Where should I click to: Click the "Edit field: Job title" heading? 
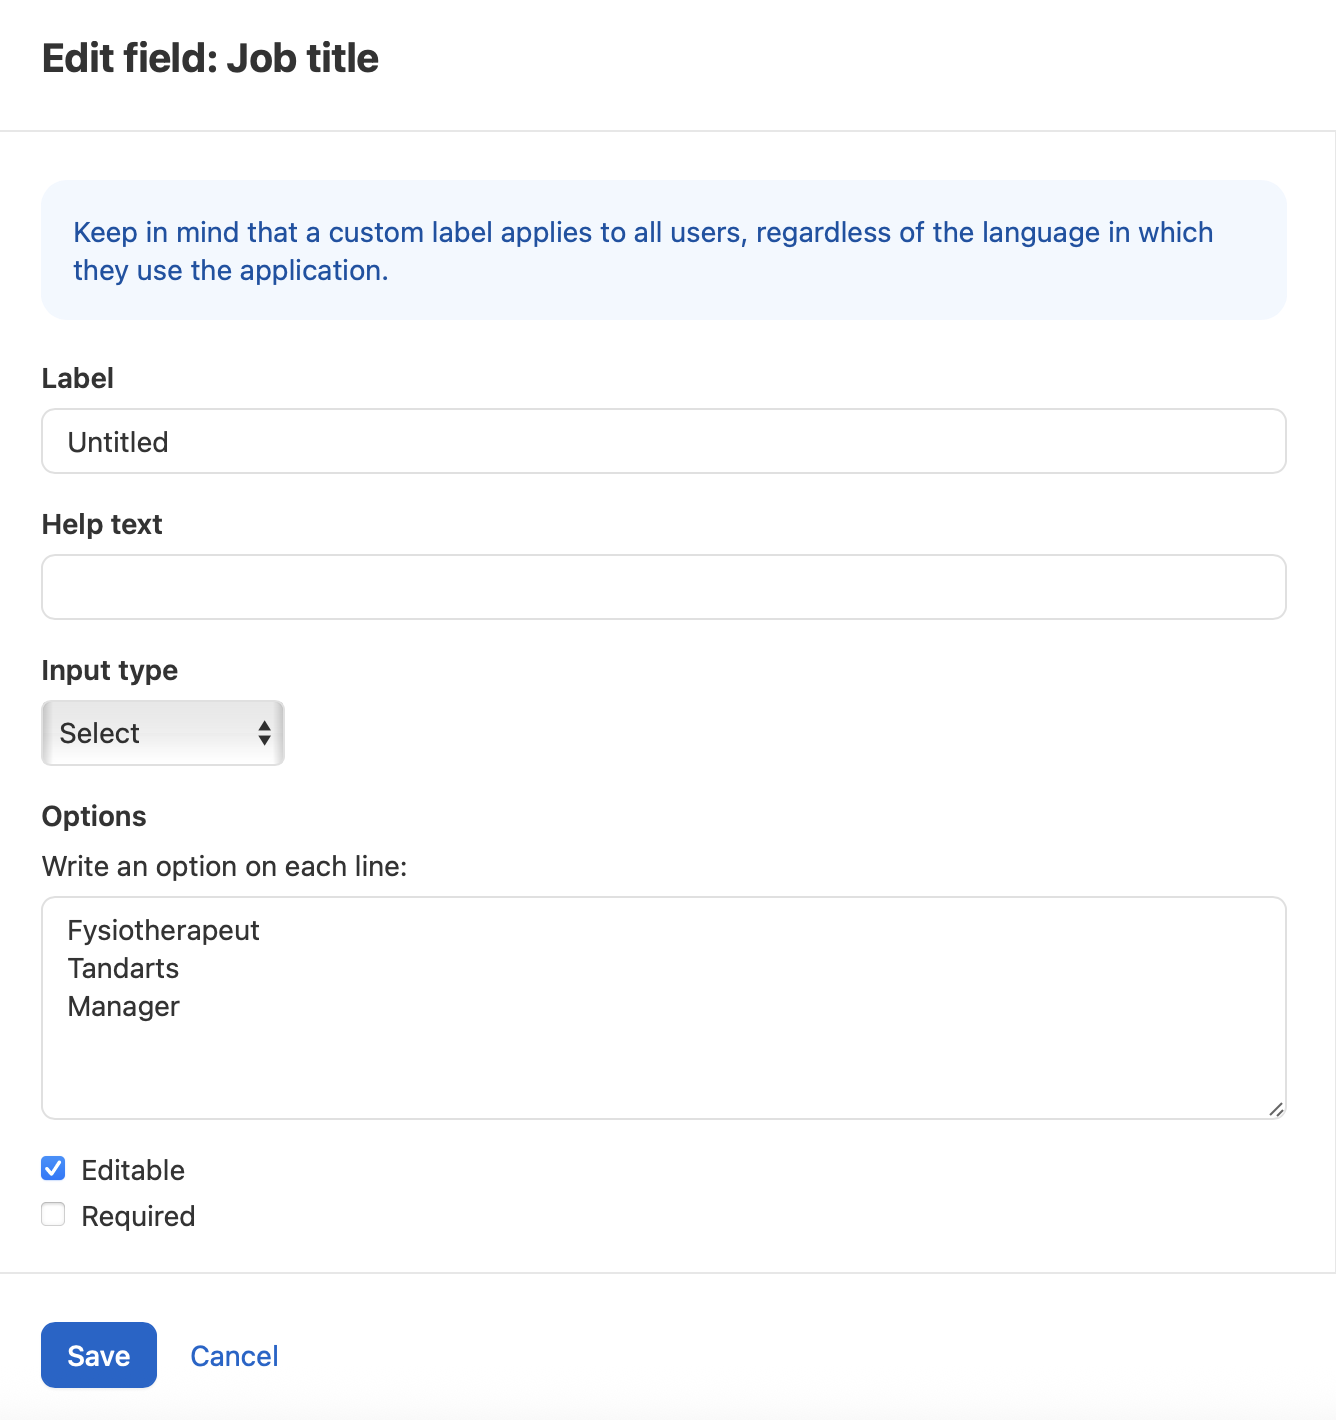pyautogui.click(x=210, y=58)
